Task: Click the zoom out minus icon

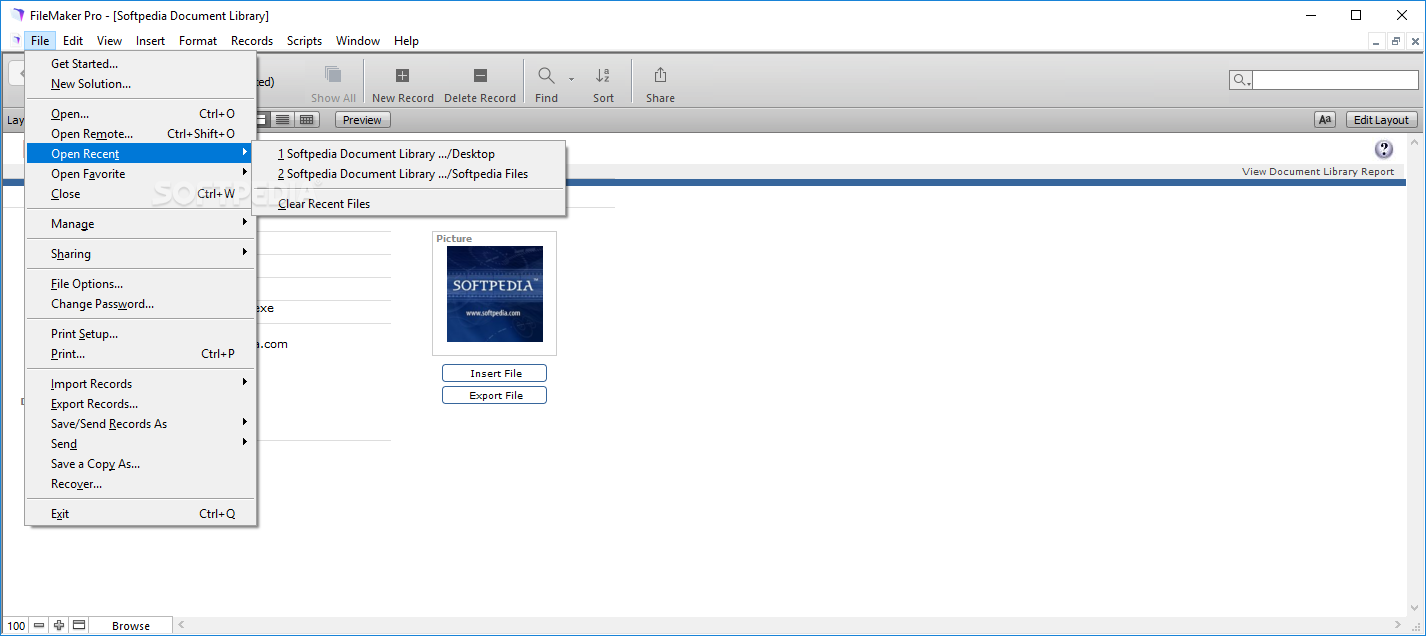Action: pos(39,626)
